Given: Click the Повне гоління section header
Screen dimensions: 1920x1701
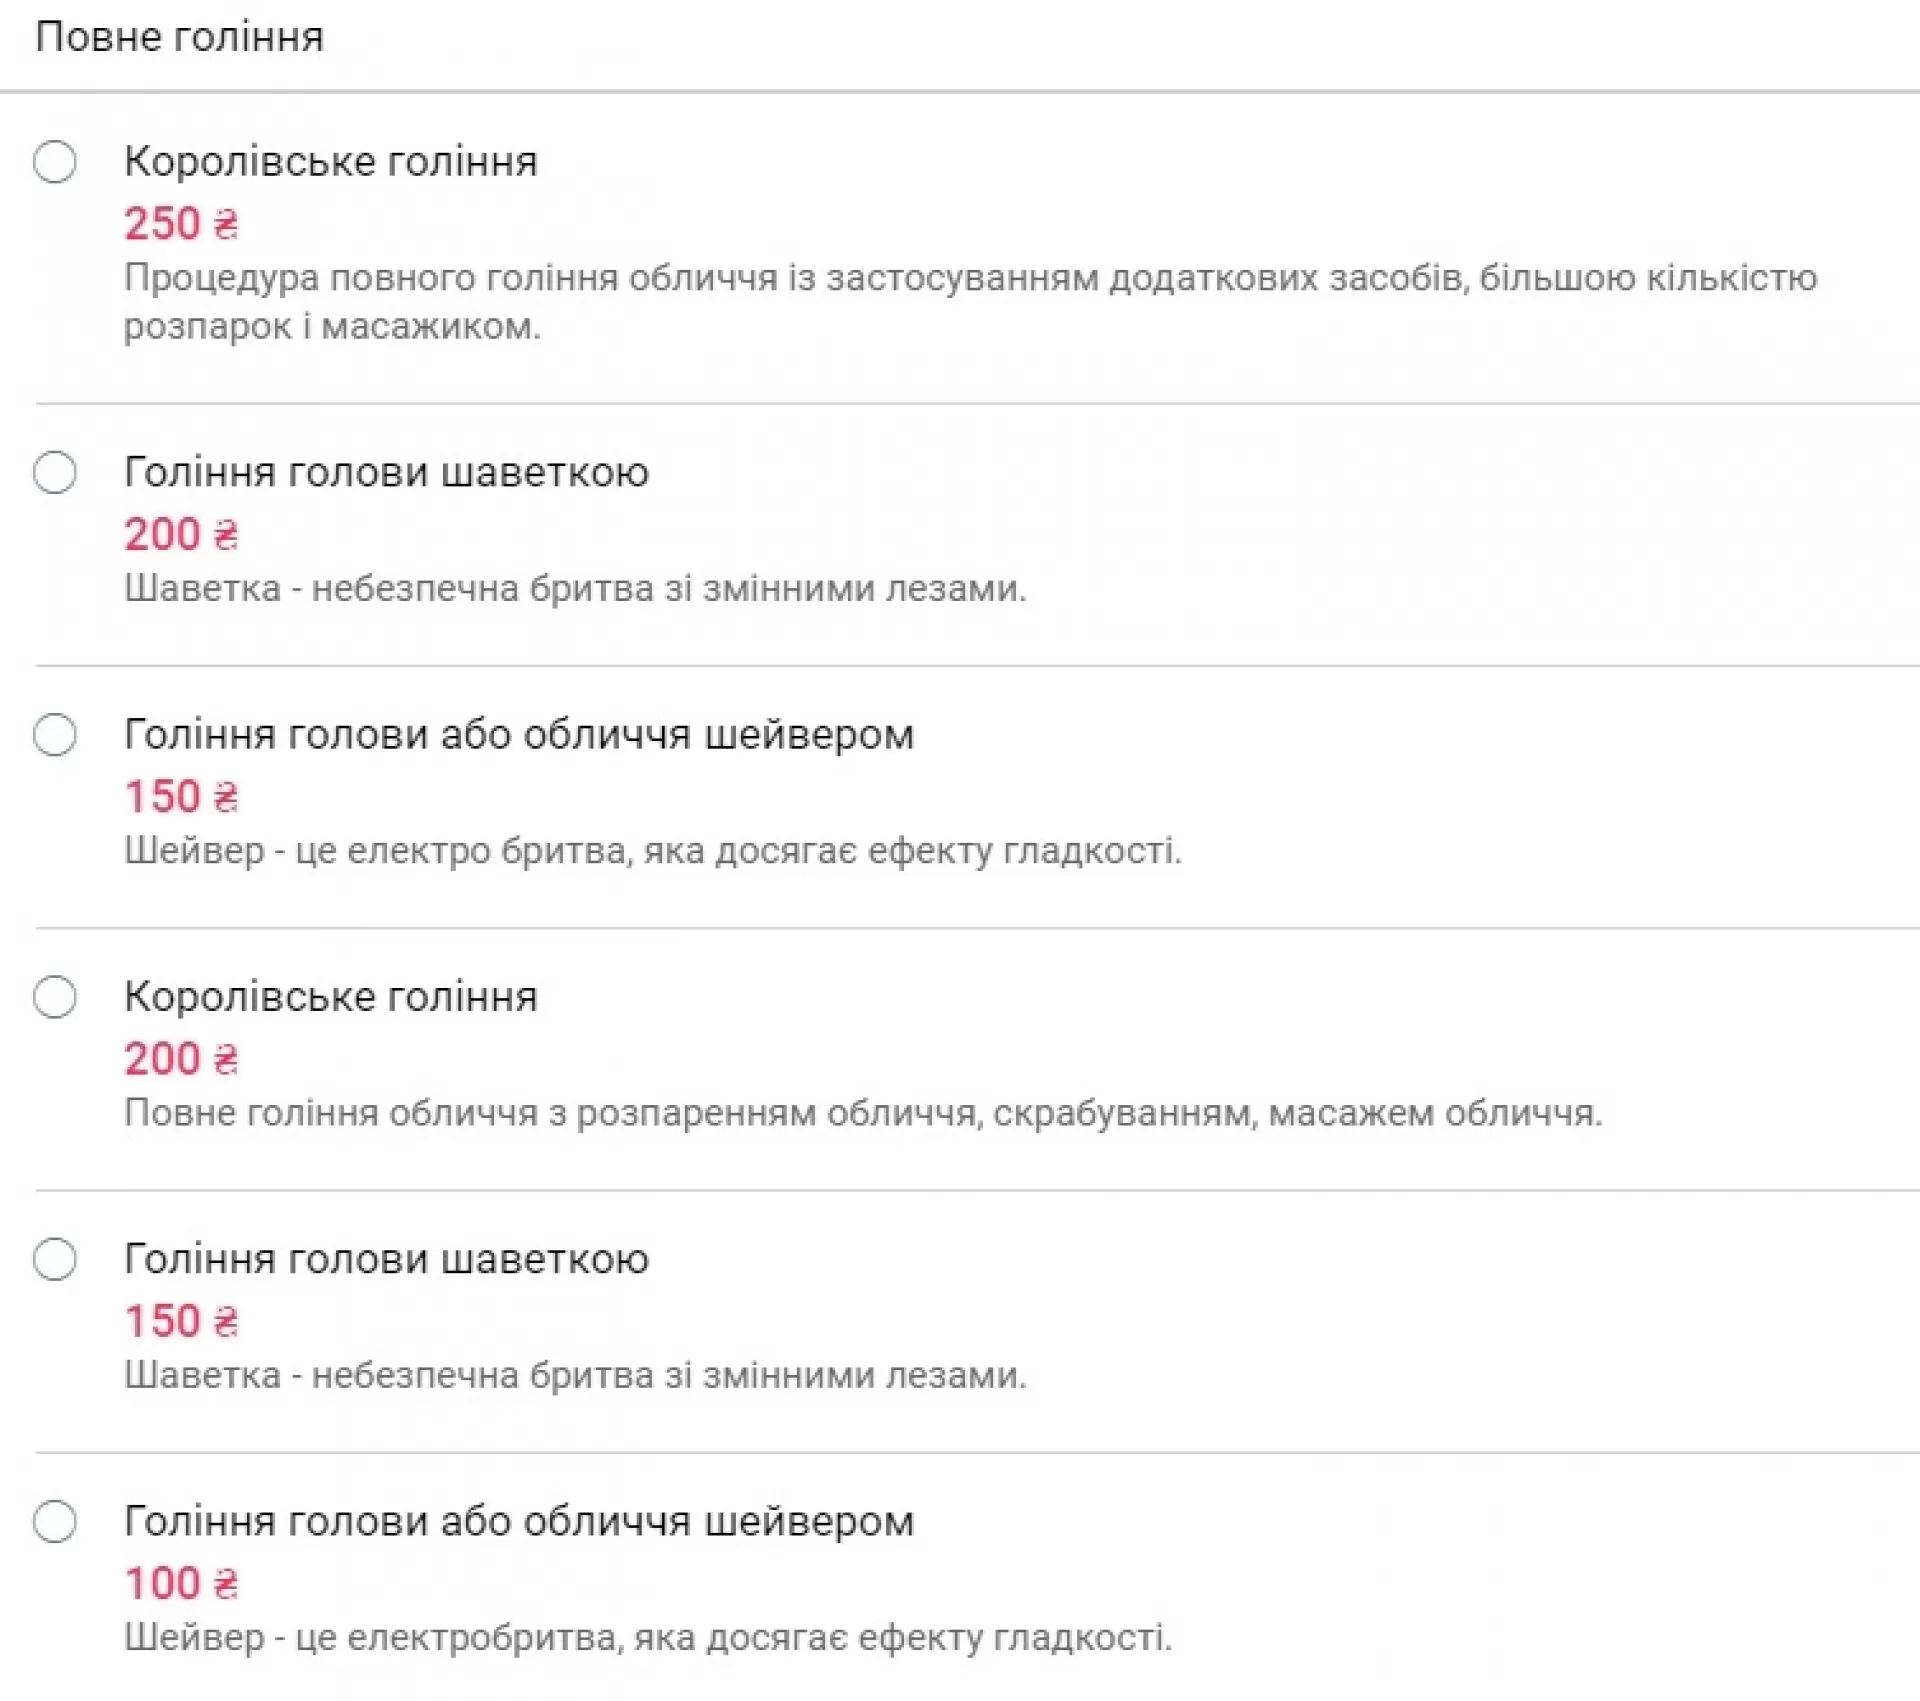Looking at the screenshot, I should 179,37.
